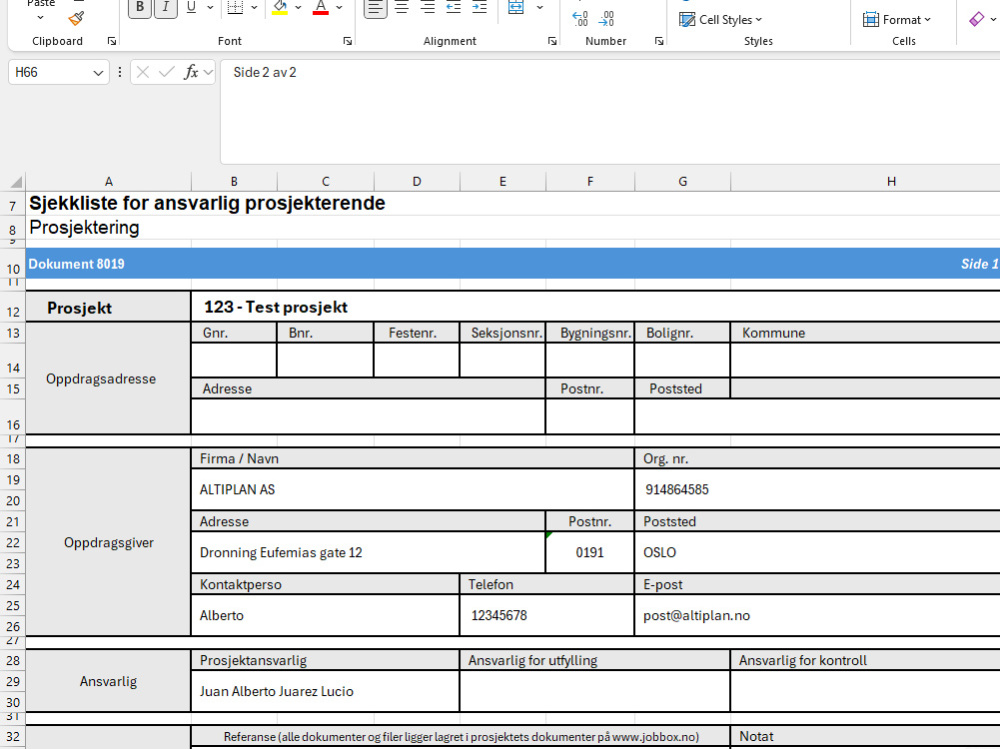Select contact person 'Alberto' cell
Screen dimensions: 1000x749
tap(325, 616)
